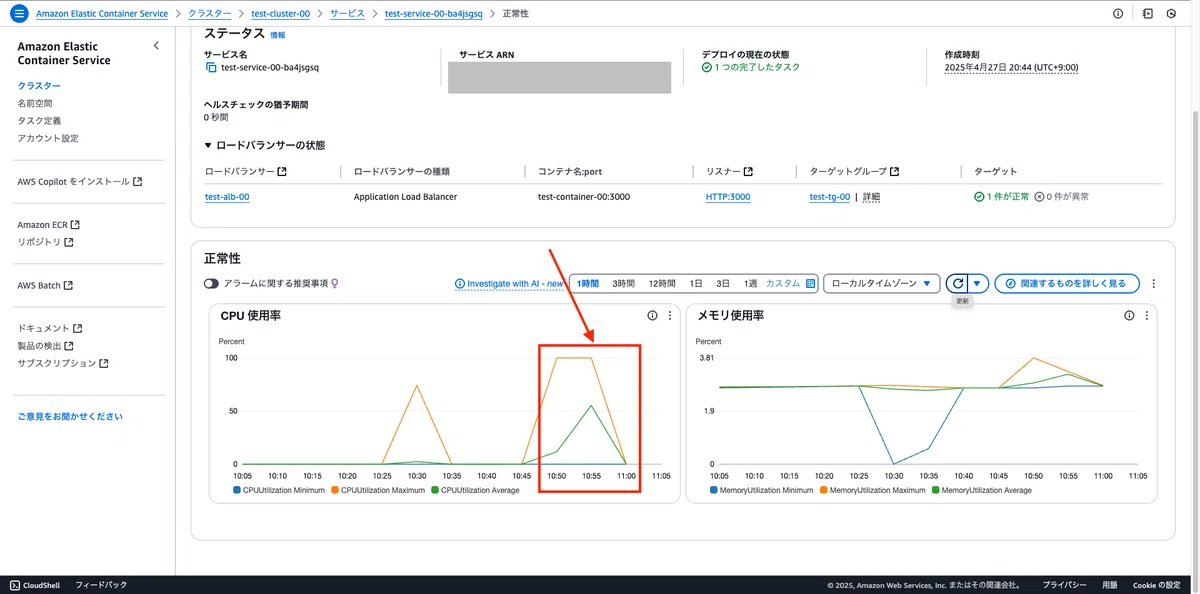Select the 1週 time range
Viewport: 1200px width, 594px height.
point(750,284)
